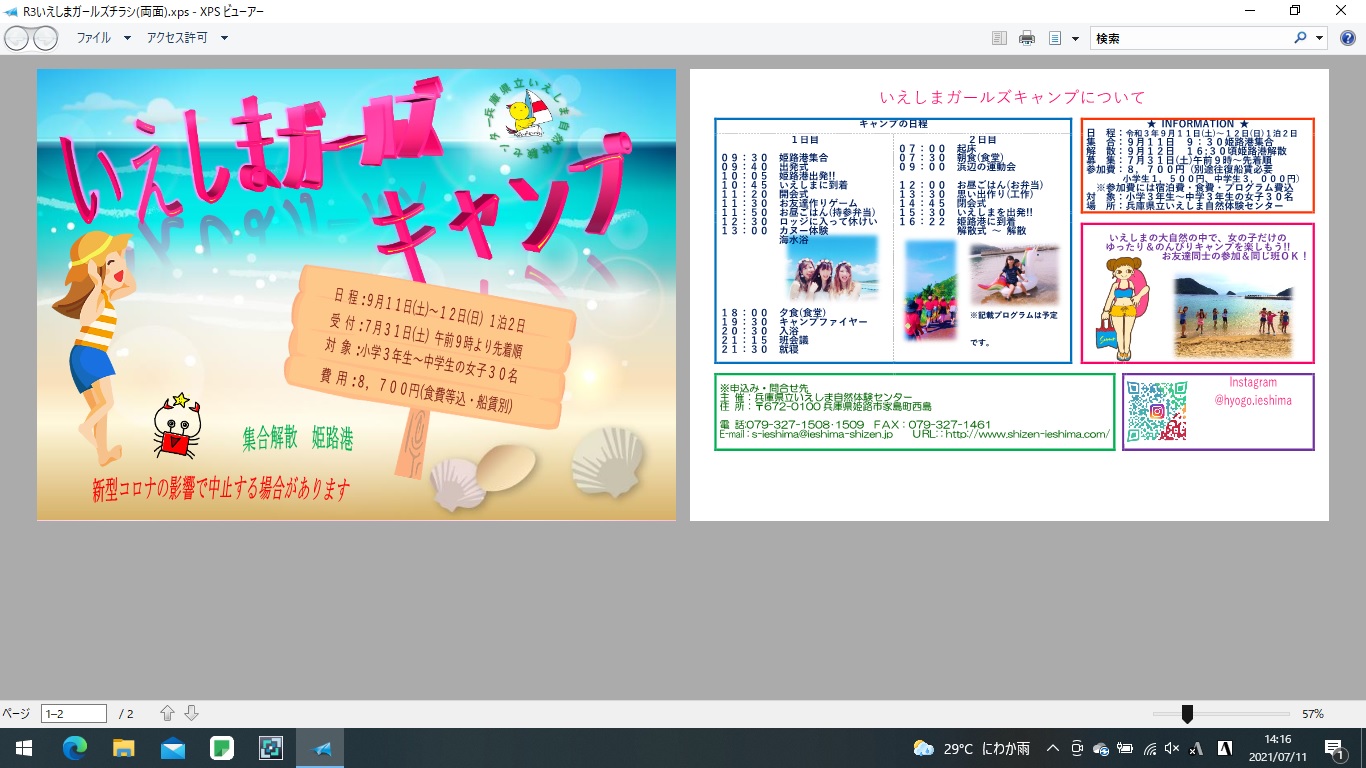Click the XPS Viewer taskbar icon
1366x768 pixels.
pos(320,747)
